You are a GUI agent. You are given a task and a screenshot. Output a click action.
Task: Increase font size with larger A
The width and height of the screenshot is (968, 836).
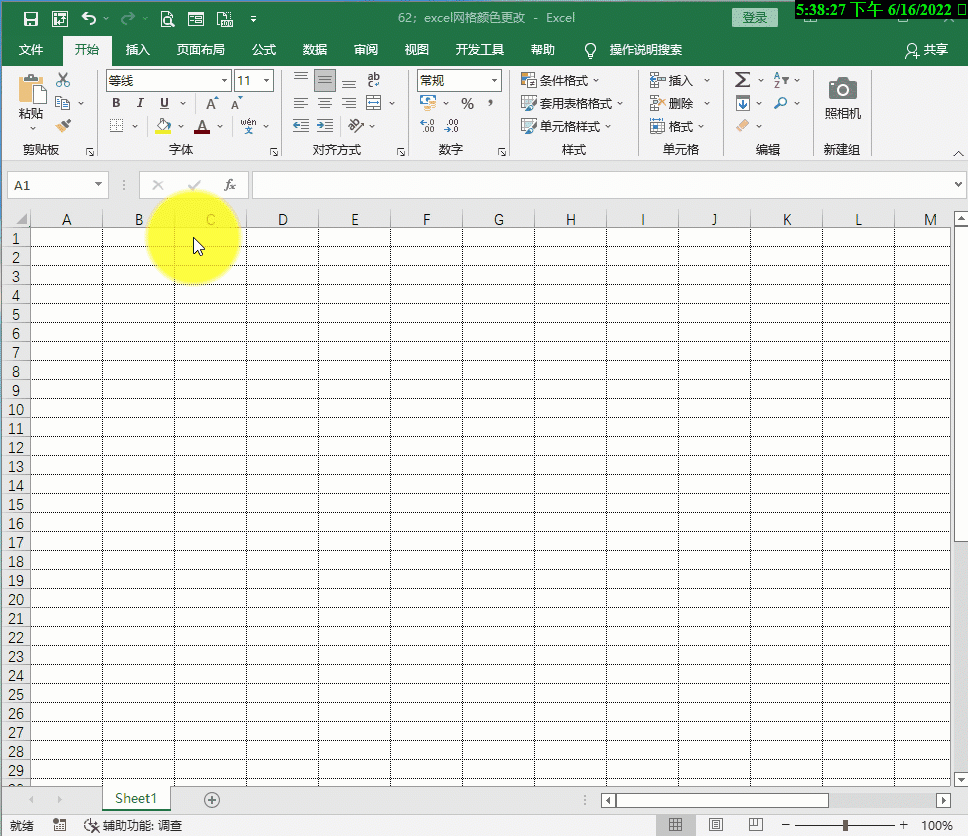click(212, 103)
